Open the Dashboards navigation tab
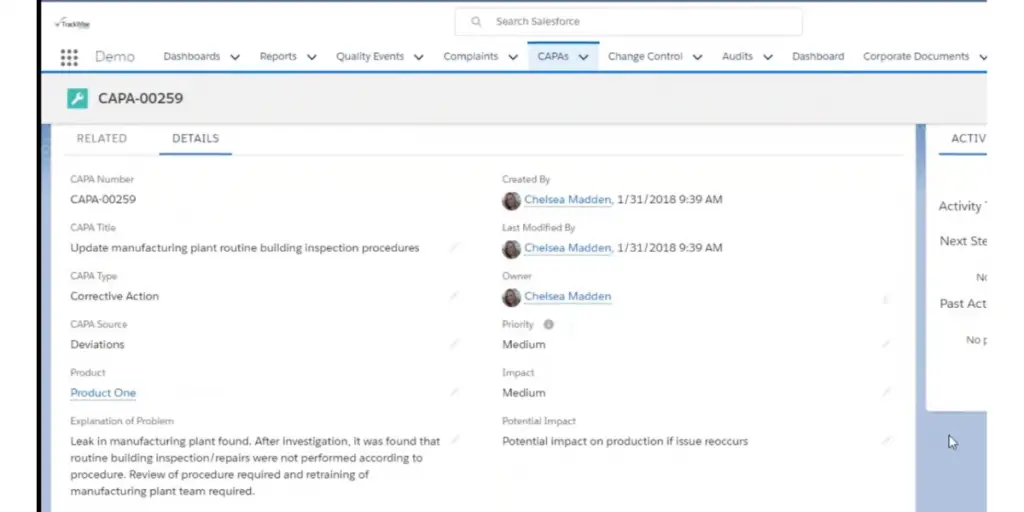 pos(191,57)
